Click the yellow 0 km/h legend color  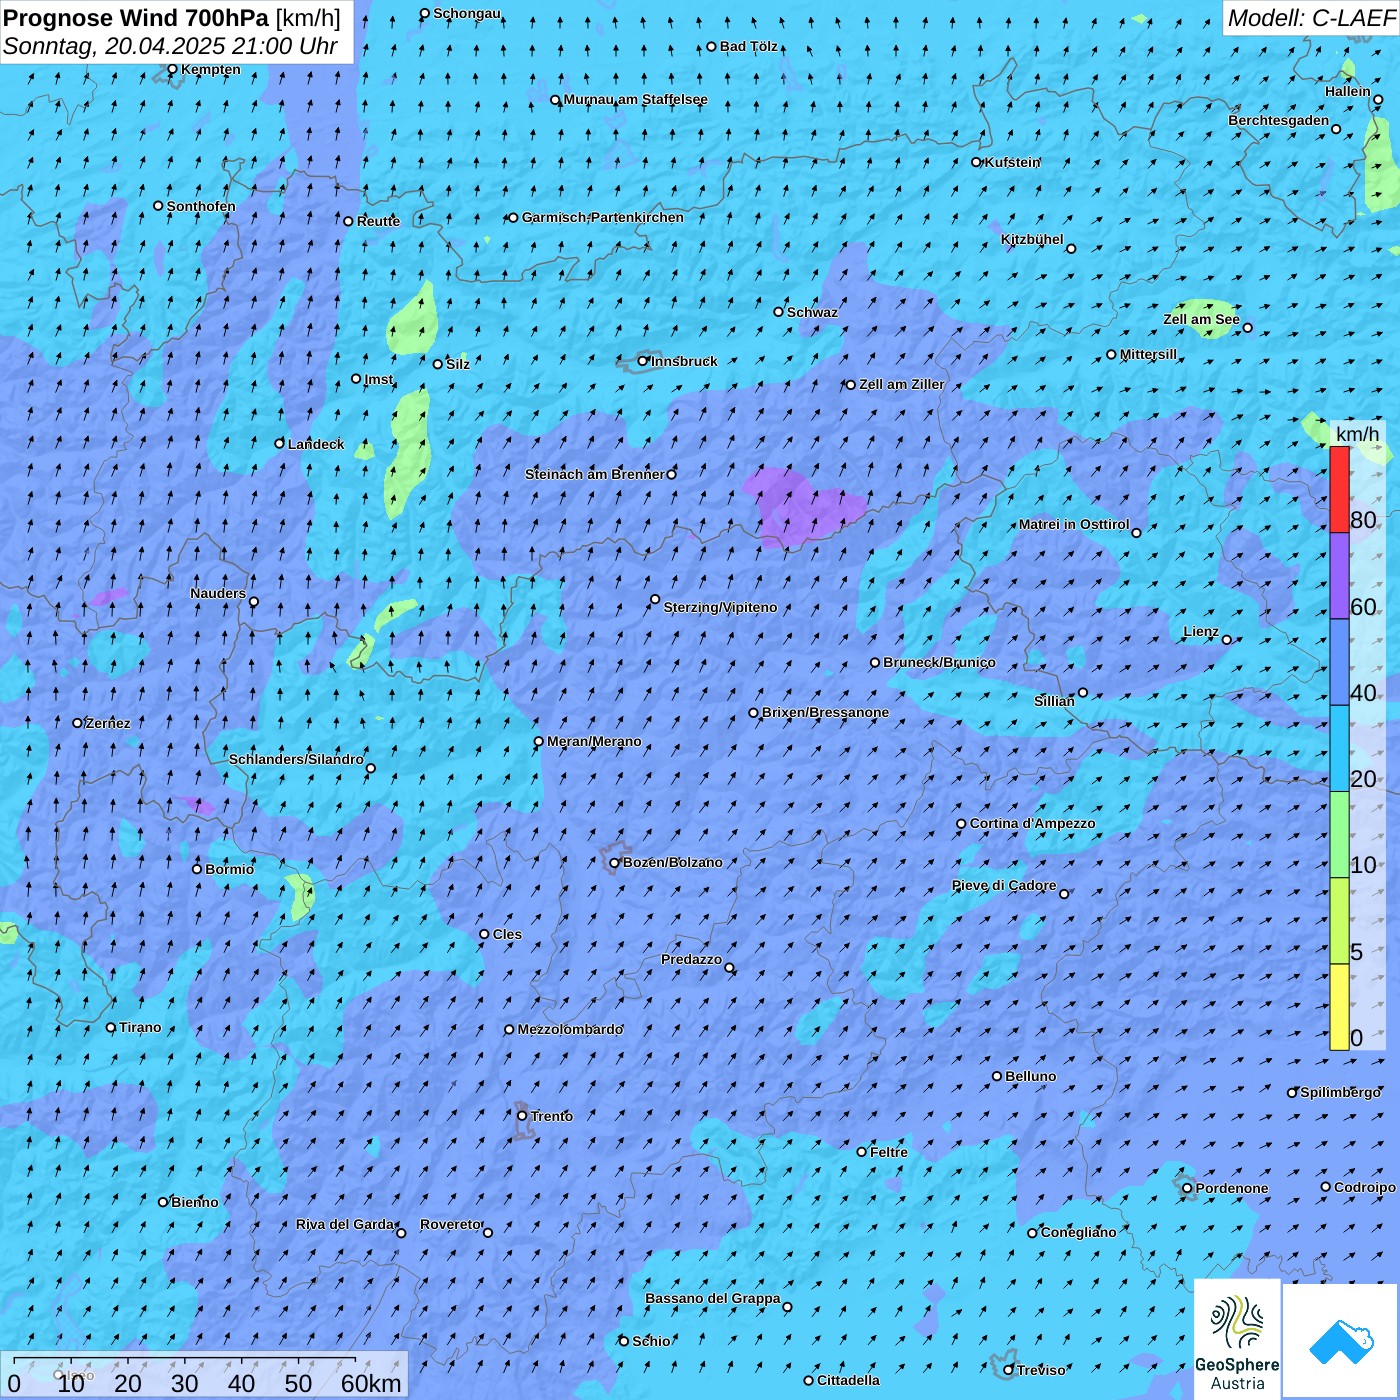[x=1339, y=1007]
